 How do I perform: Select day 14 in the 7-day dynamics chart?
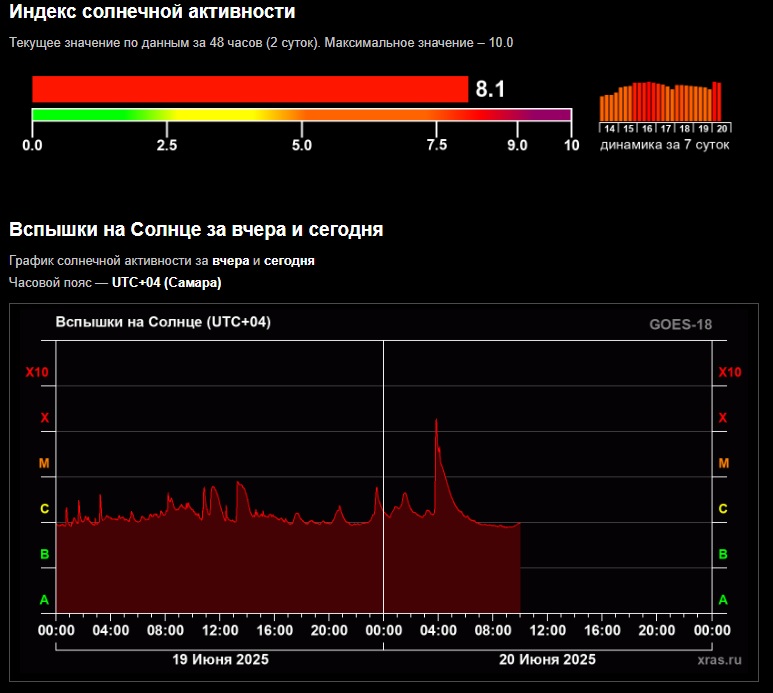[x=609, y=128]
